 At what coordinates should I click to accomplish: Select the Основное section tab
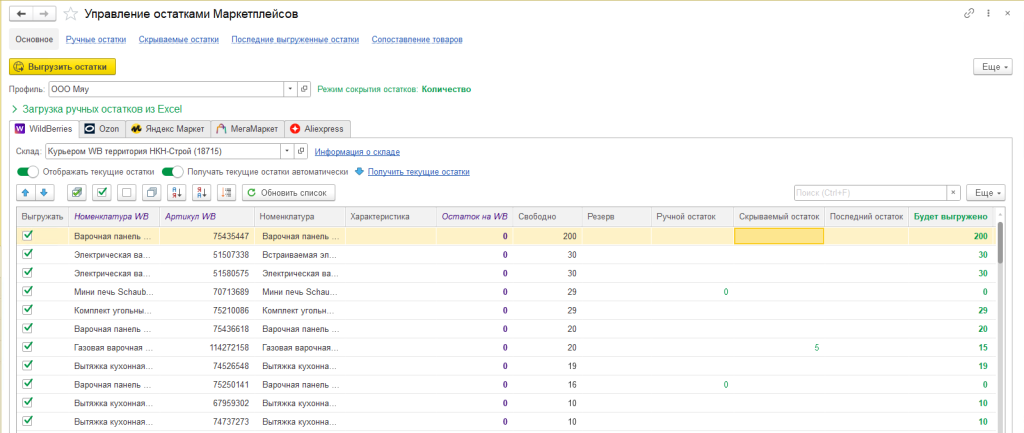pyautogui.click(x=34, y=39)
